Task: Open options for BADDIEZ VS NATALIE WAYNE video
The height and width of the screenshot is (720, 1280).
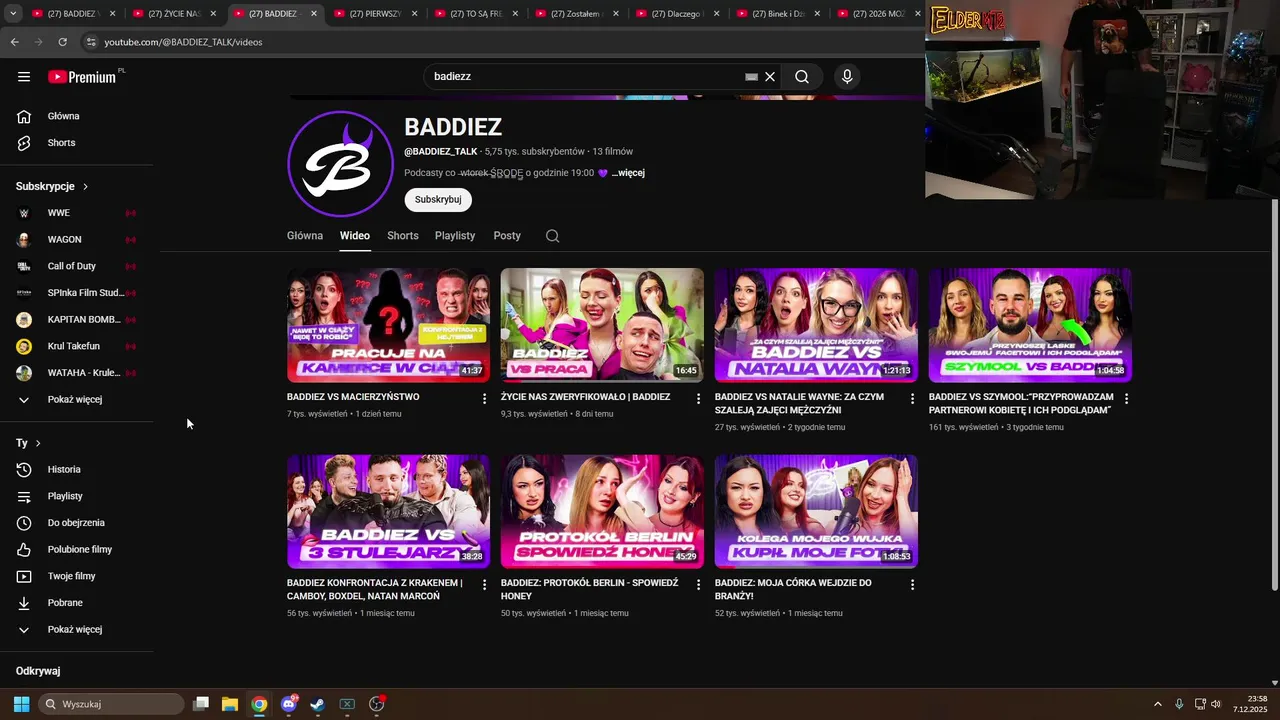Action: pyautogui.click(x=912, y=399)
